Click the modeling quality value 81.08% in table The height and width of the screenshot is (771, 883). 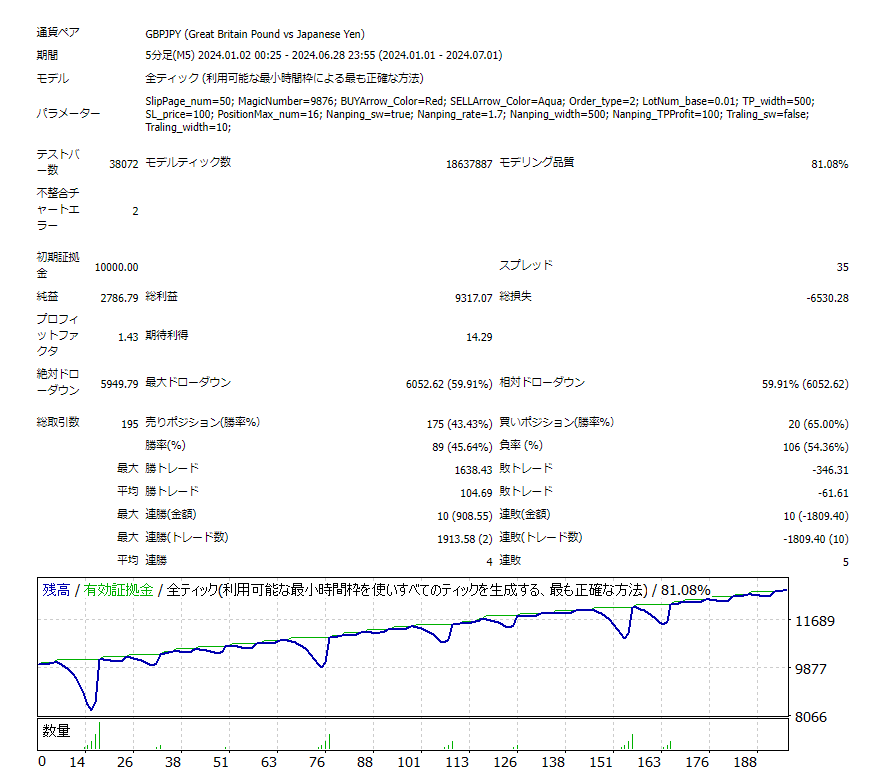pyautogui.click(x=829, y=164)
